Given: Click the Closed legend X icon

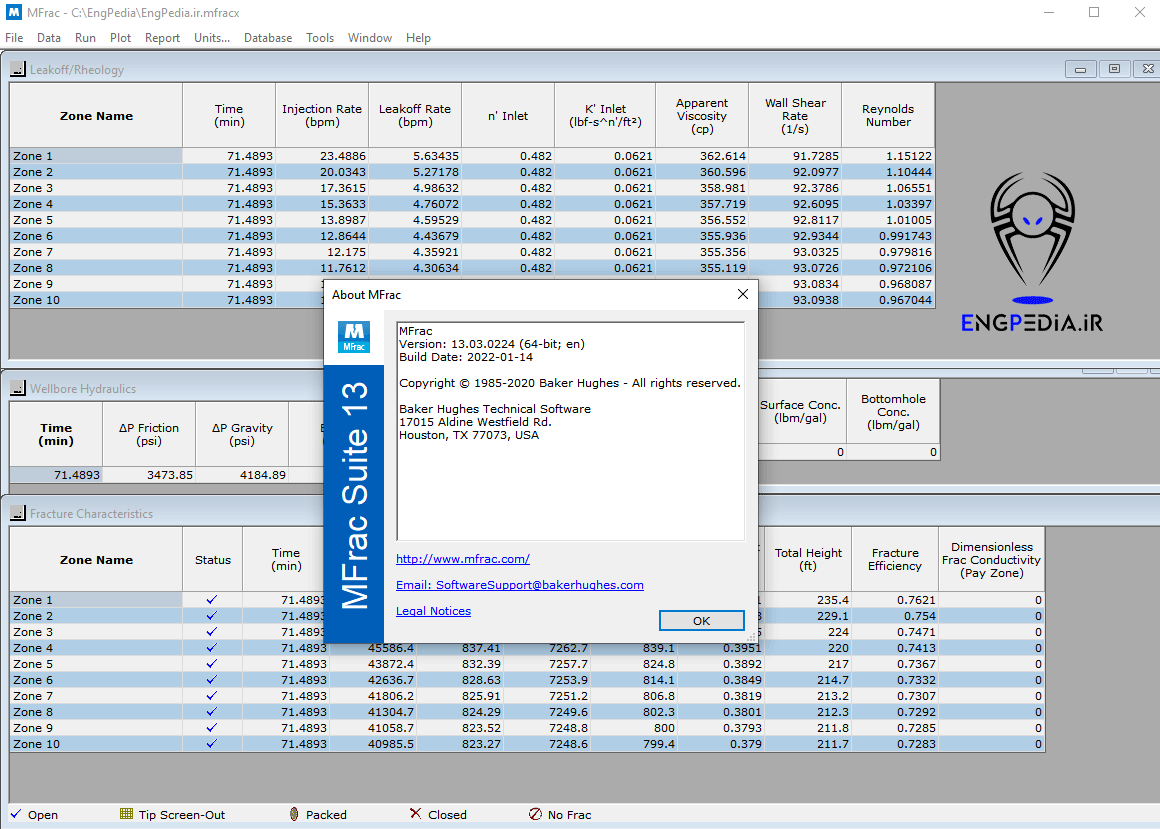Looking at the screenshot, I should (416, 813).
